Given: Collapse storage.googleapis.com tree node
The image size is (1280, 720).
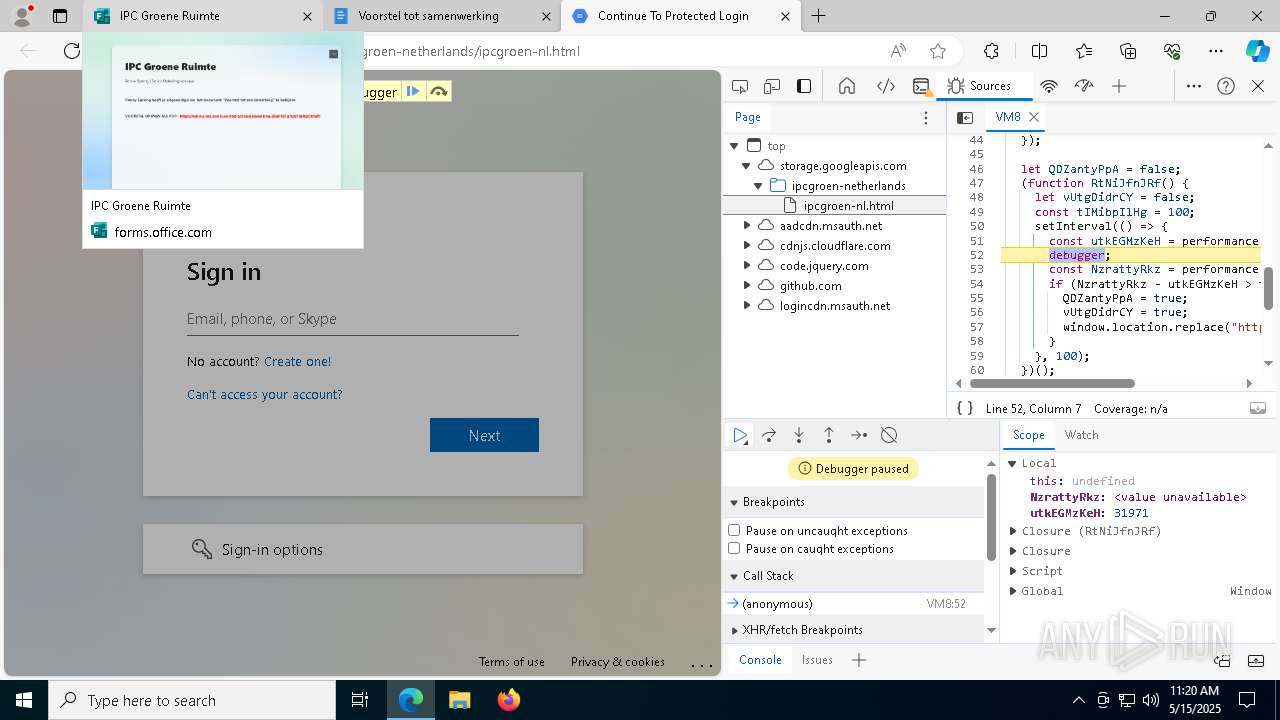Looking at the screenshot, I should point(746,166).
